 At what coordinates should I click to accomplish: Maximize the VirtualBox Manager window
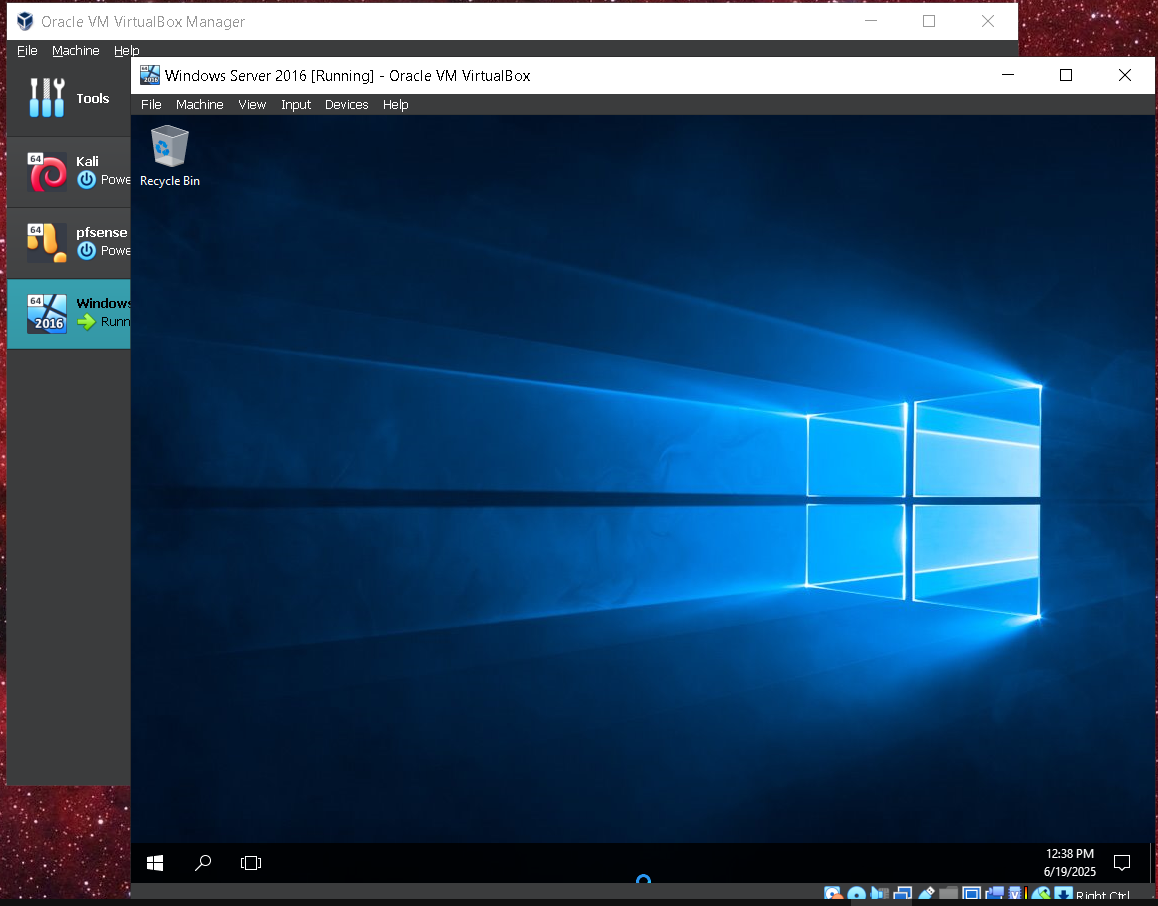point(929,21)
